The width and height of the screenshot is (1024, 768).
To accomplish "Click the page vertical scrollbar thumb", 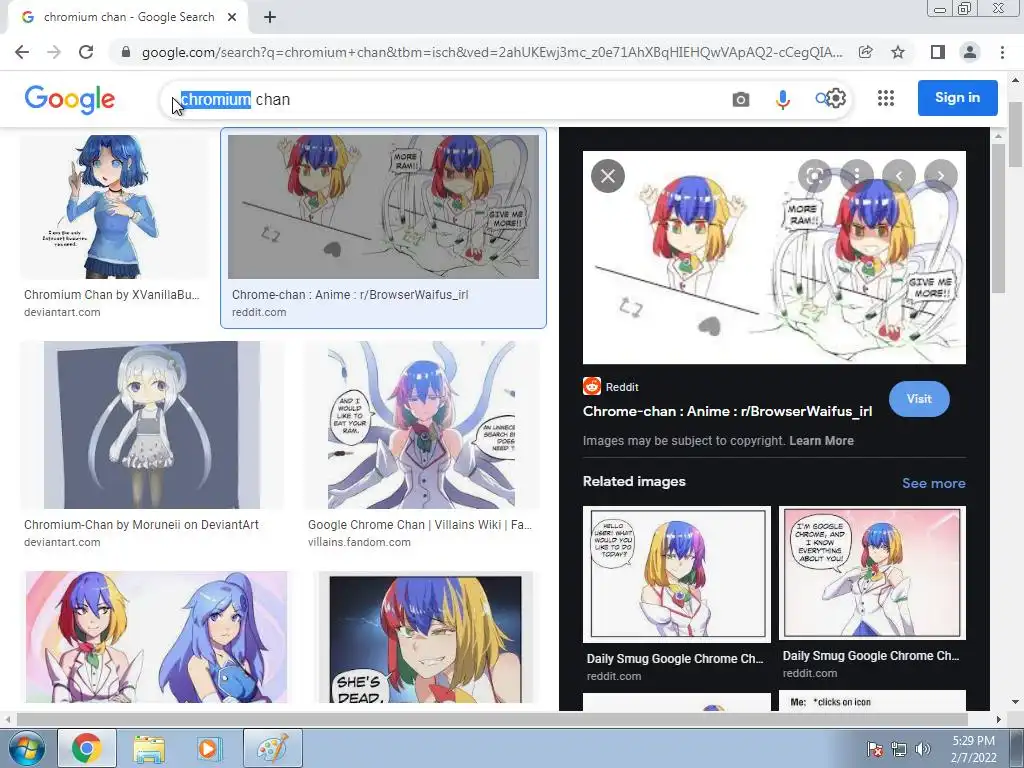I will tap(1016, 134).
